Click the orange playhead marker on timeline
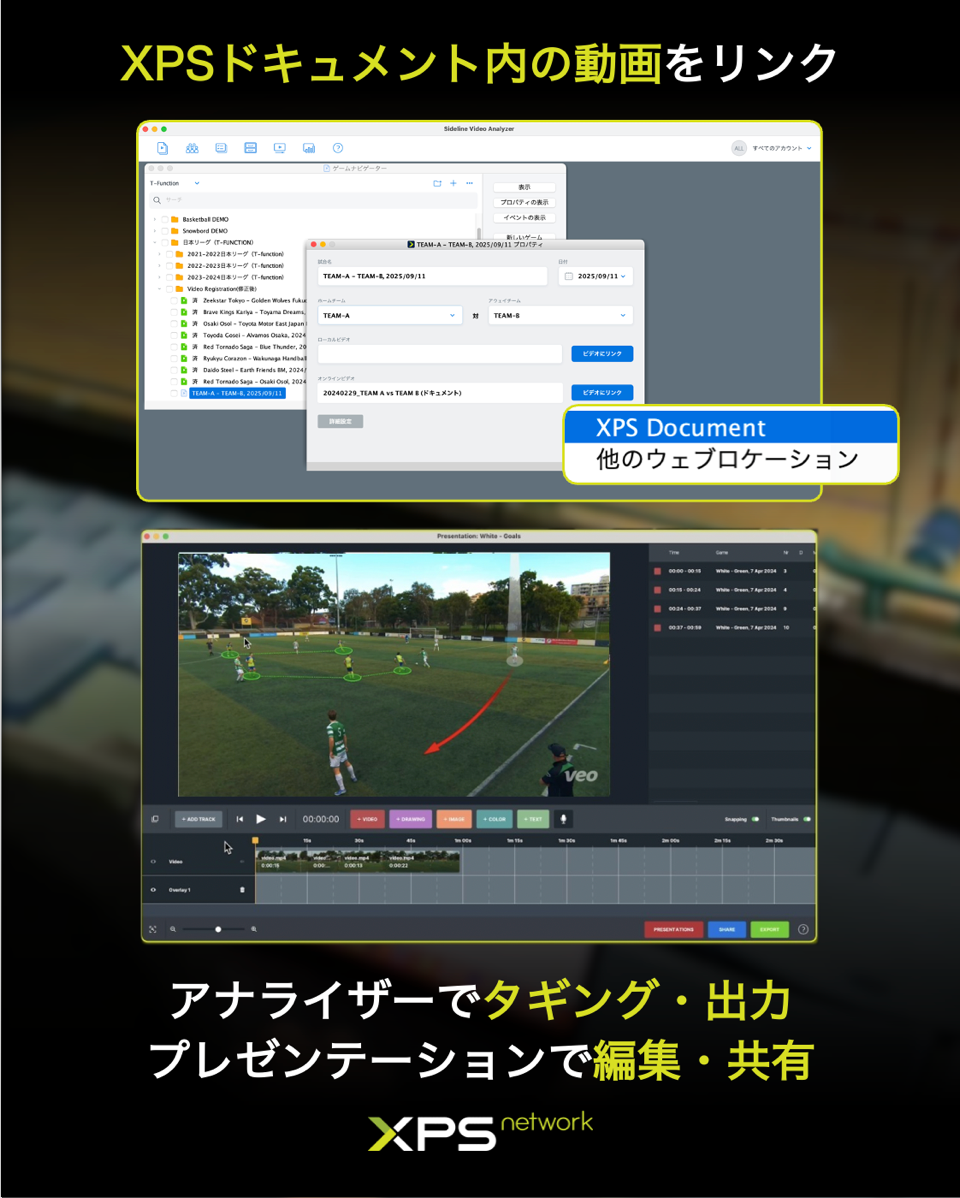 255,840
